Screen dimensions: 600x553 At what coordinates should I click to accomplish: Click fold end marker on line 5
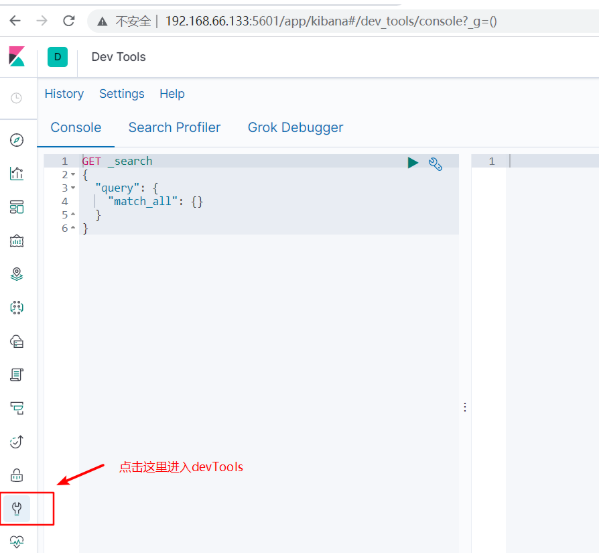click(73, 215)
